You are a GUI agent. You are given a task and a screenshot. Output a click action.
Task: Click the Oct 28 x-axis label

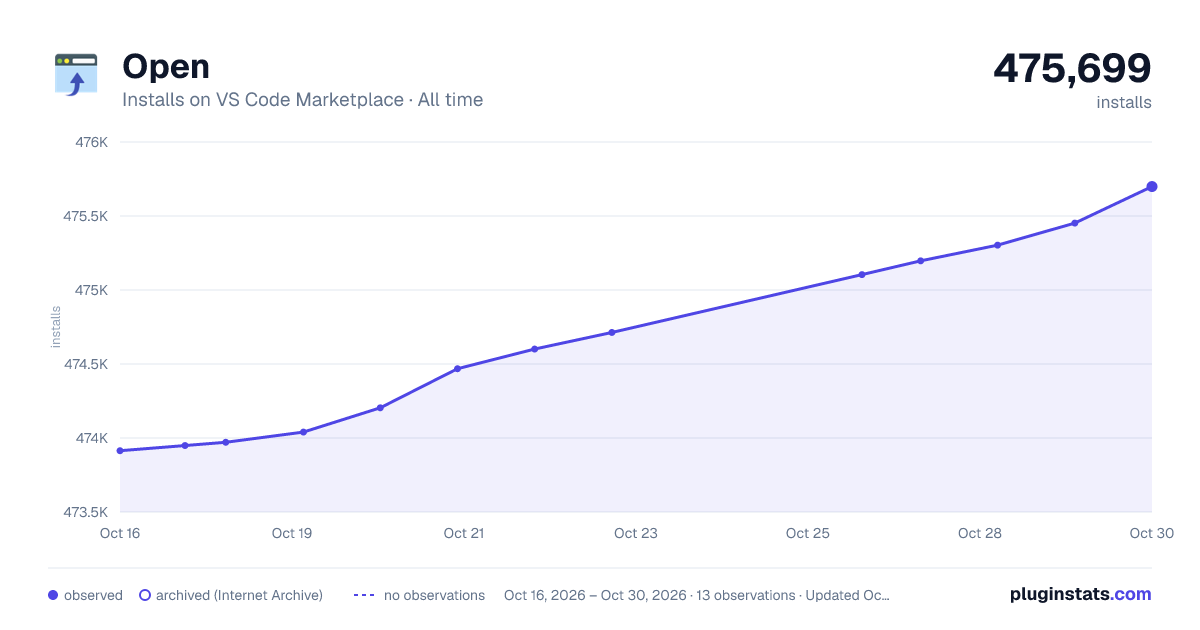980,533
